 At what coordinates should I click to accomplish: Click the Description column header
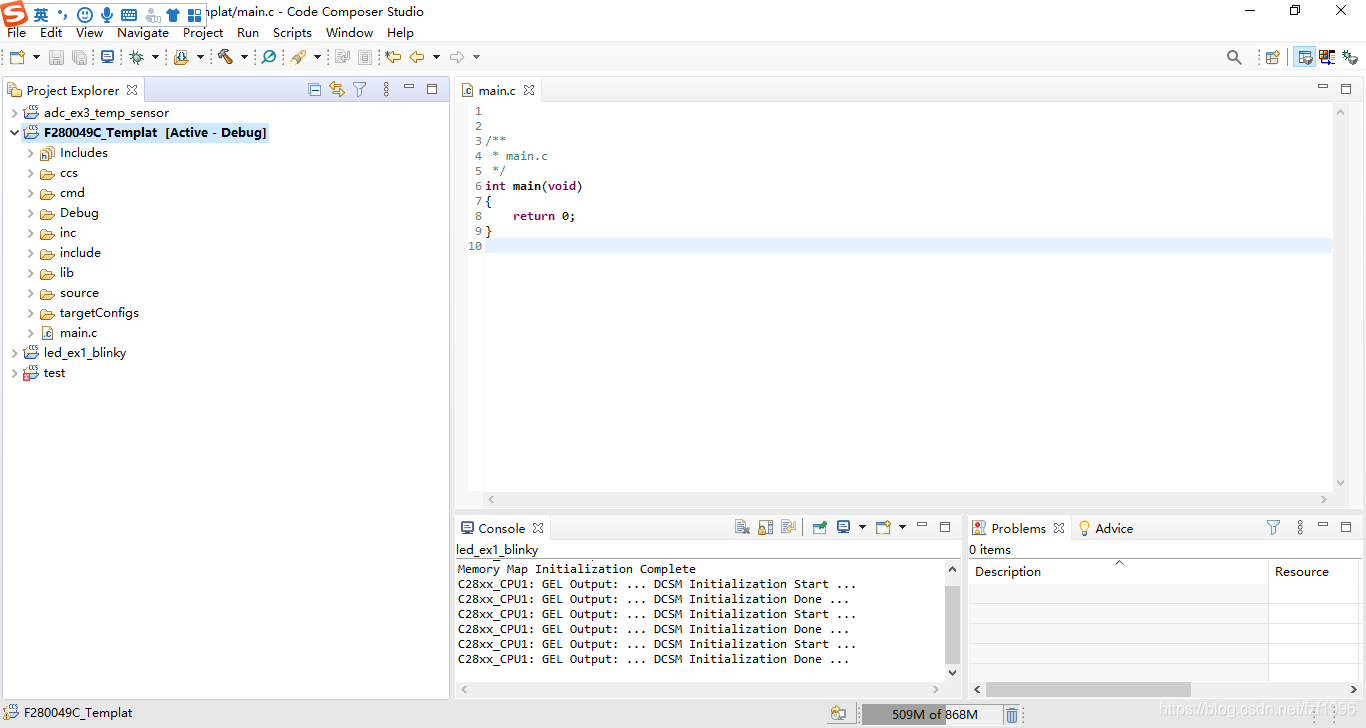coord(1118,572)
